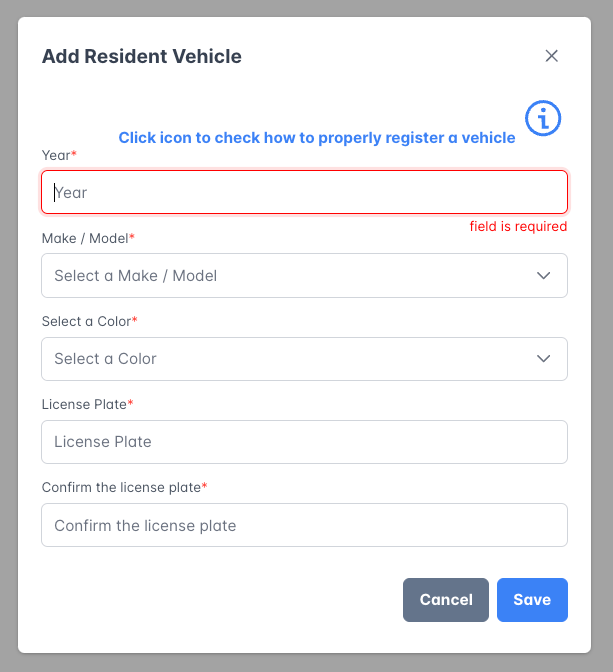This screenshot has width=613, height=672.
Task: Open the 'Select a Make / Model' combo box
Action: [290, 276]
